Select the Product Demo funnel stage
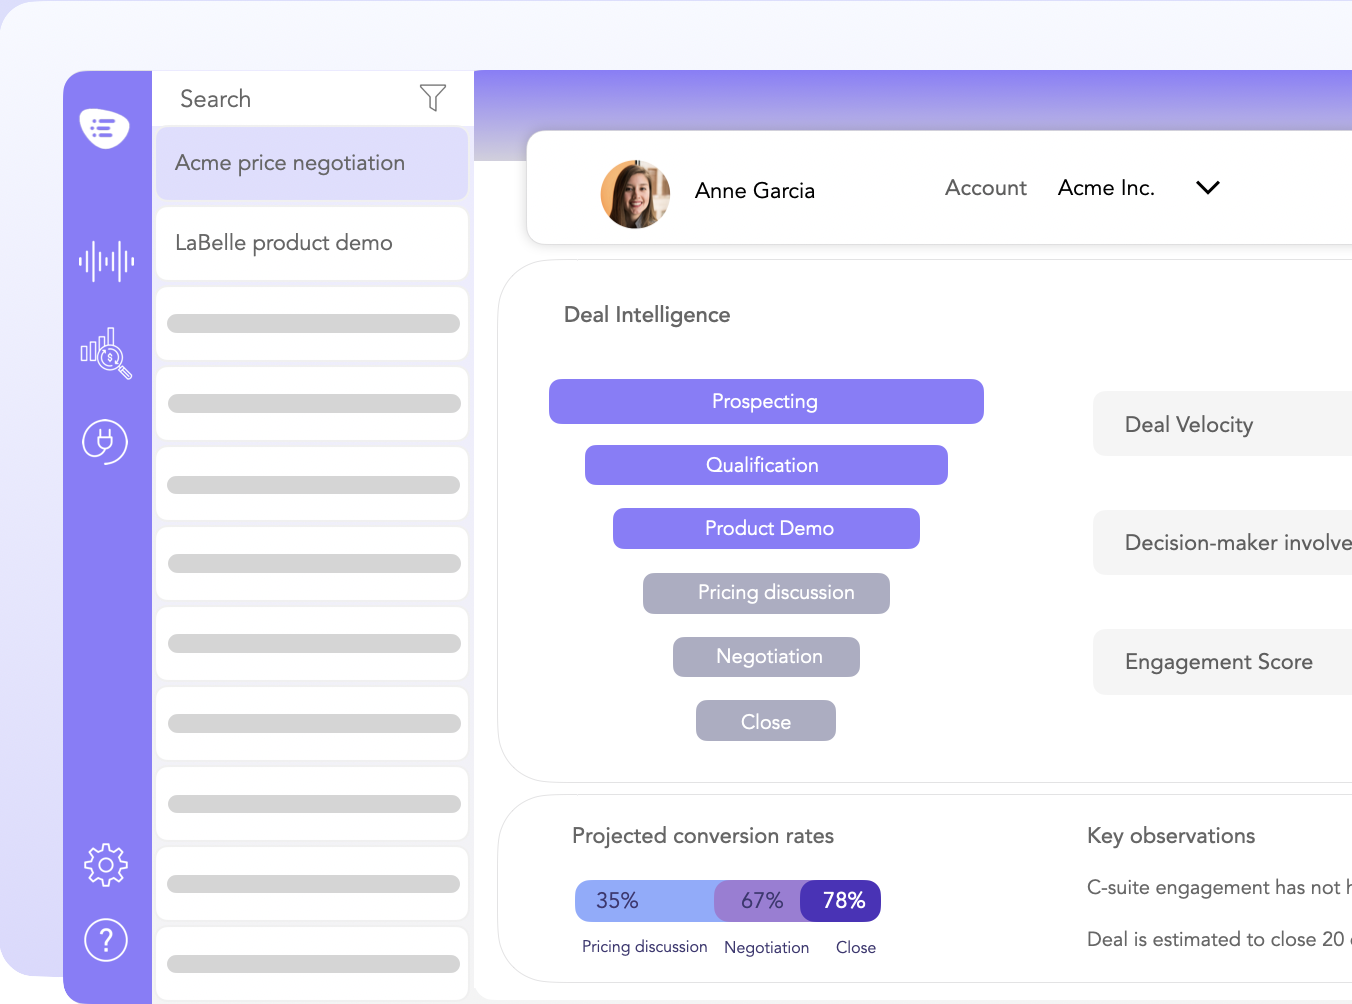 (766, 528)
